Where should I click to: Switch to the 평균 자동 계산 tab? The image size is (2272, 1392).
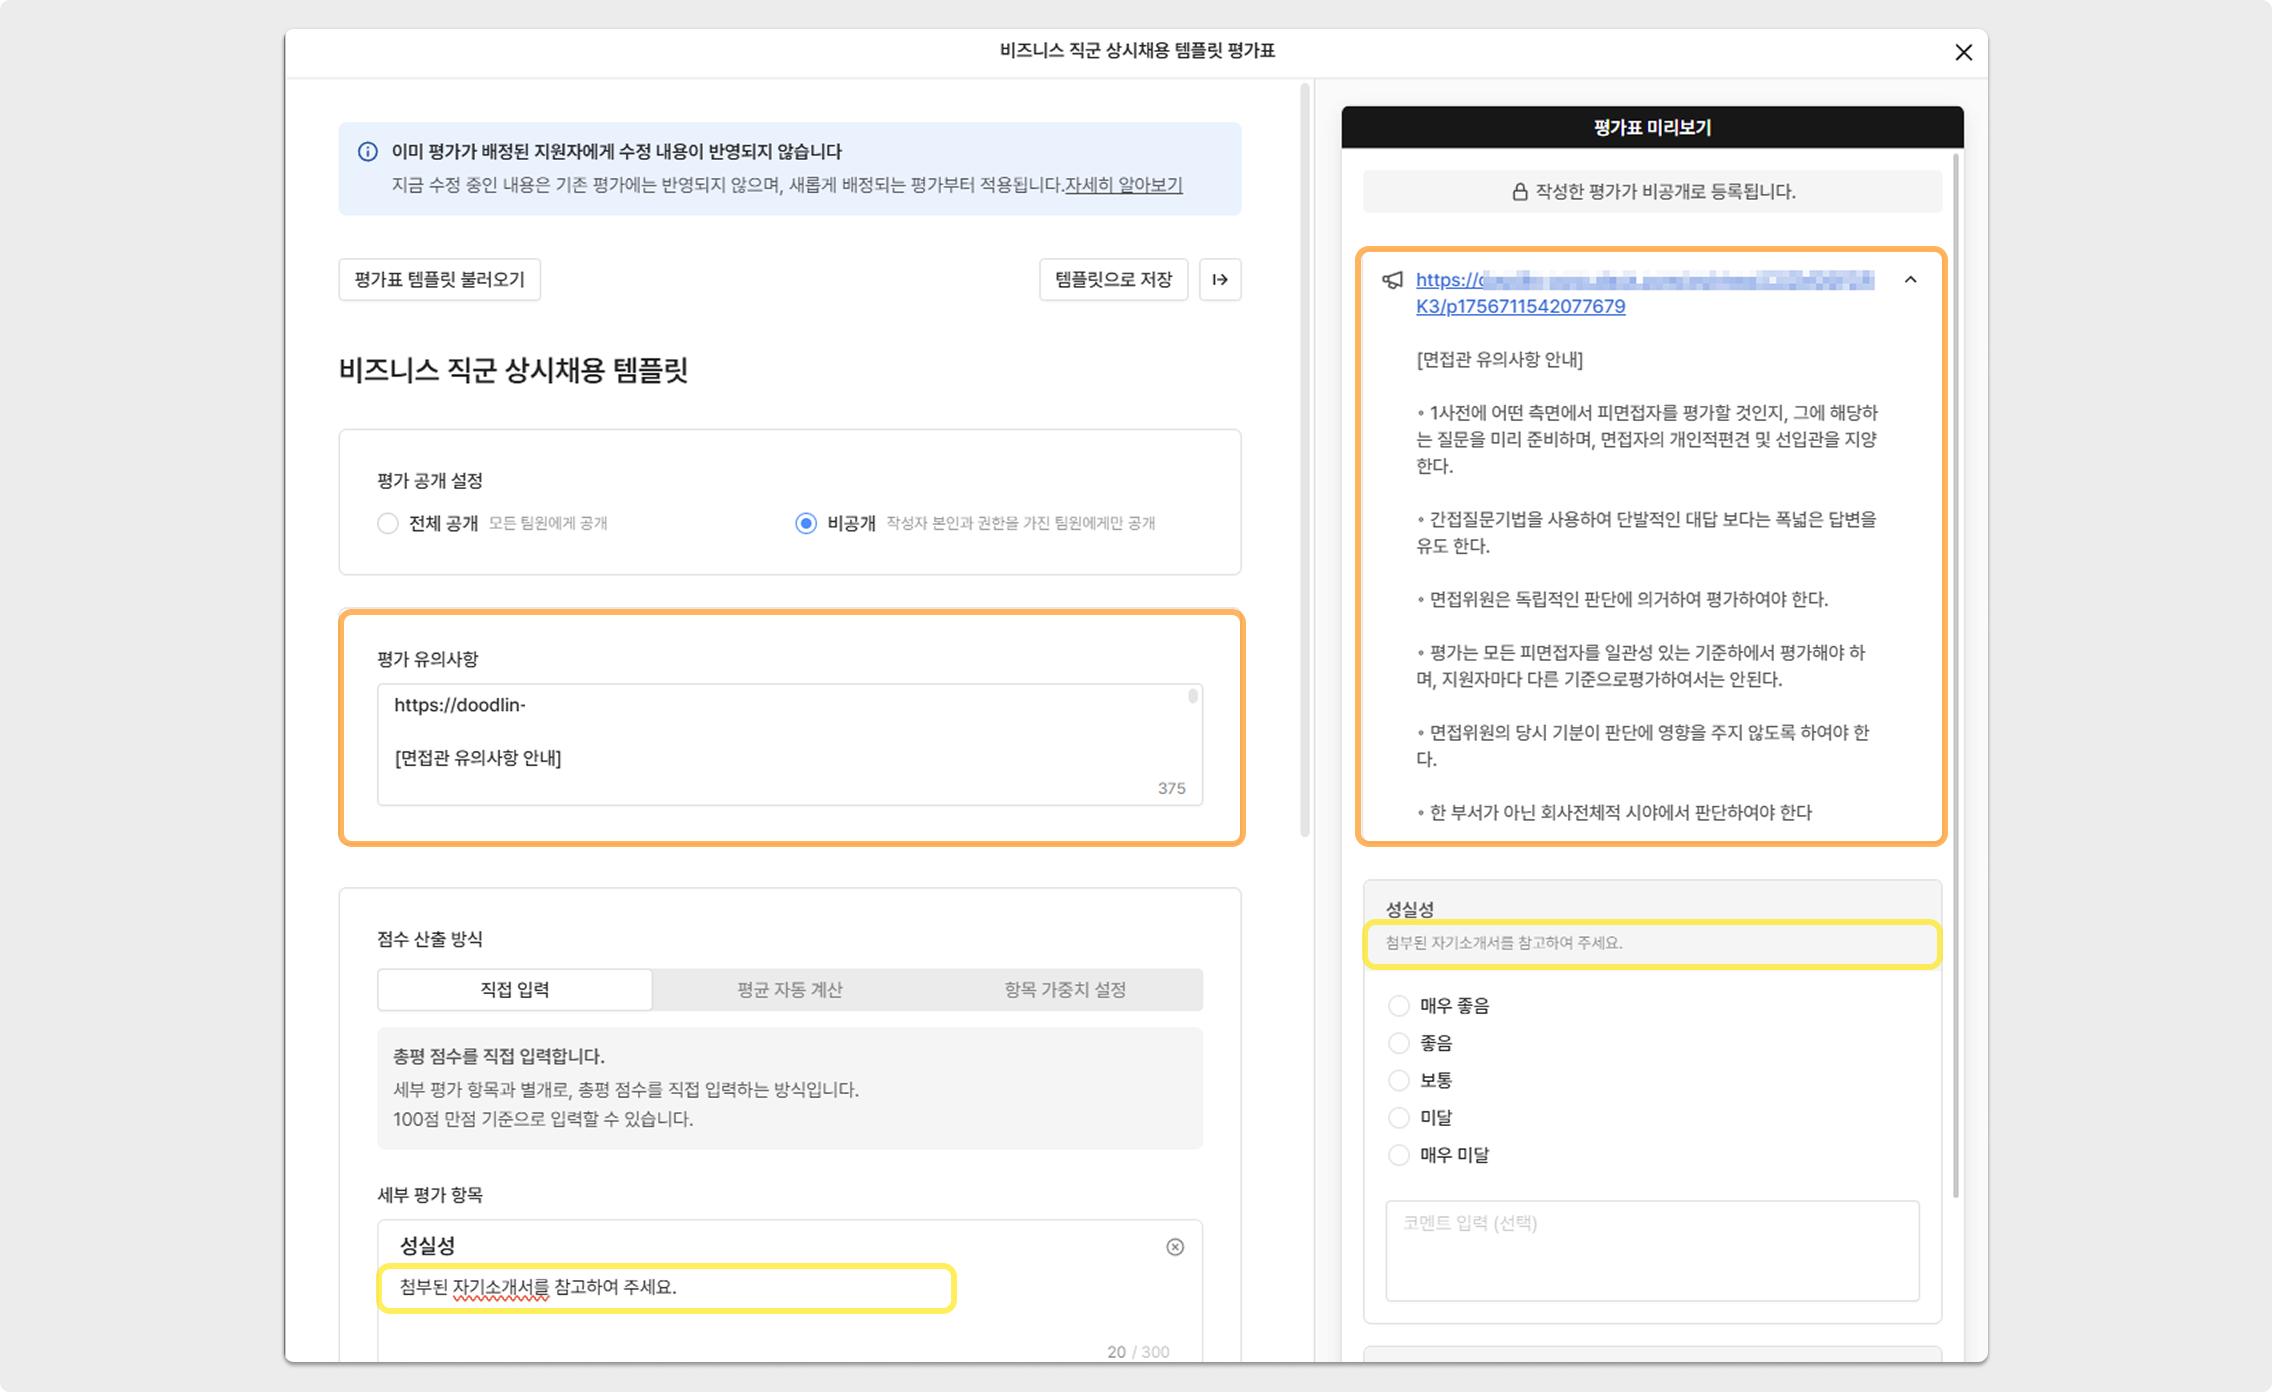(x=789, y=990)
